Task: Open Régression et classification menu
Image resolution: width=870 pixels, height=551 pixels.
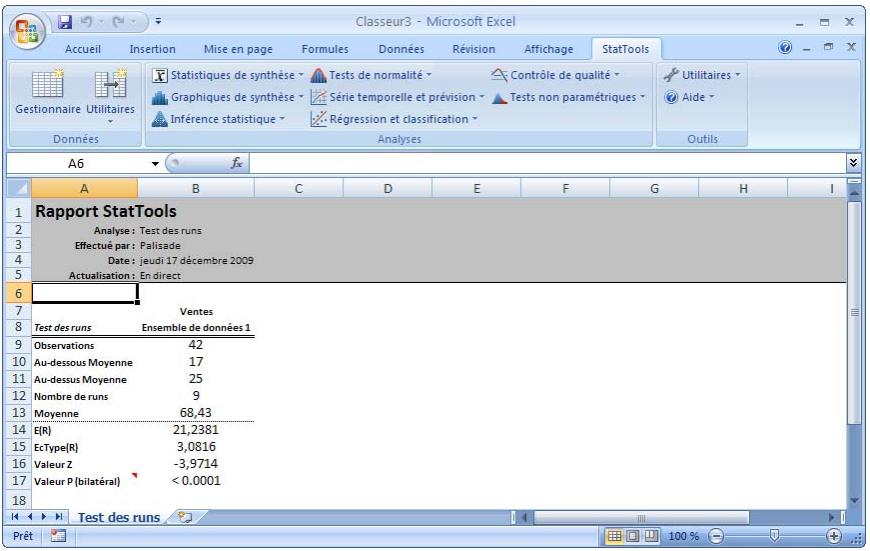Action: click(394, 119)
